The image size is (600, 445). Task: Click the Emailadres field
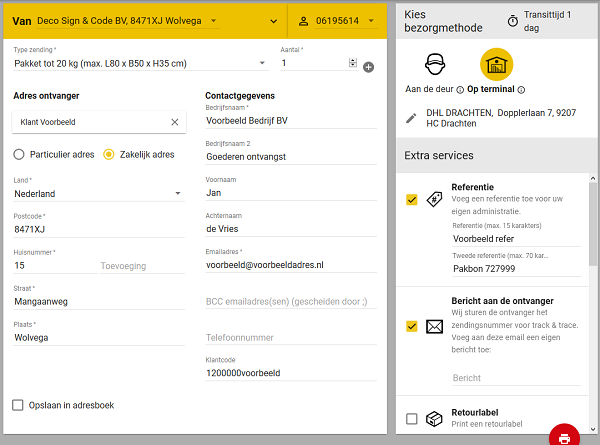tap(291, 265)
